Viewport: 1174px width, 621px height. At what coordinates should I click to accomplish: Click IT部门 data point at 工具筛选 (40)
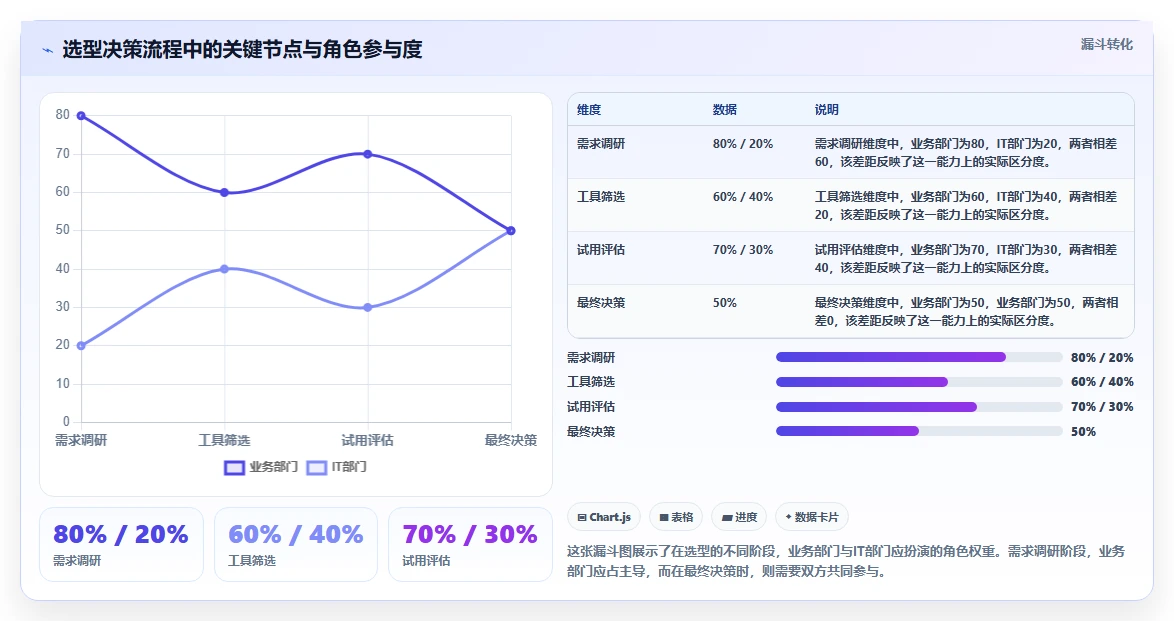click(x=224, y=269)
